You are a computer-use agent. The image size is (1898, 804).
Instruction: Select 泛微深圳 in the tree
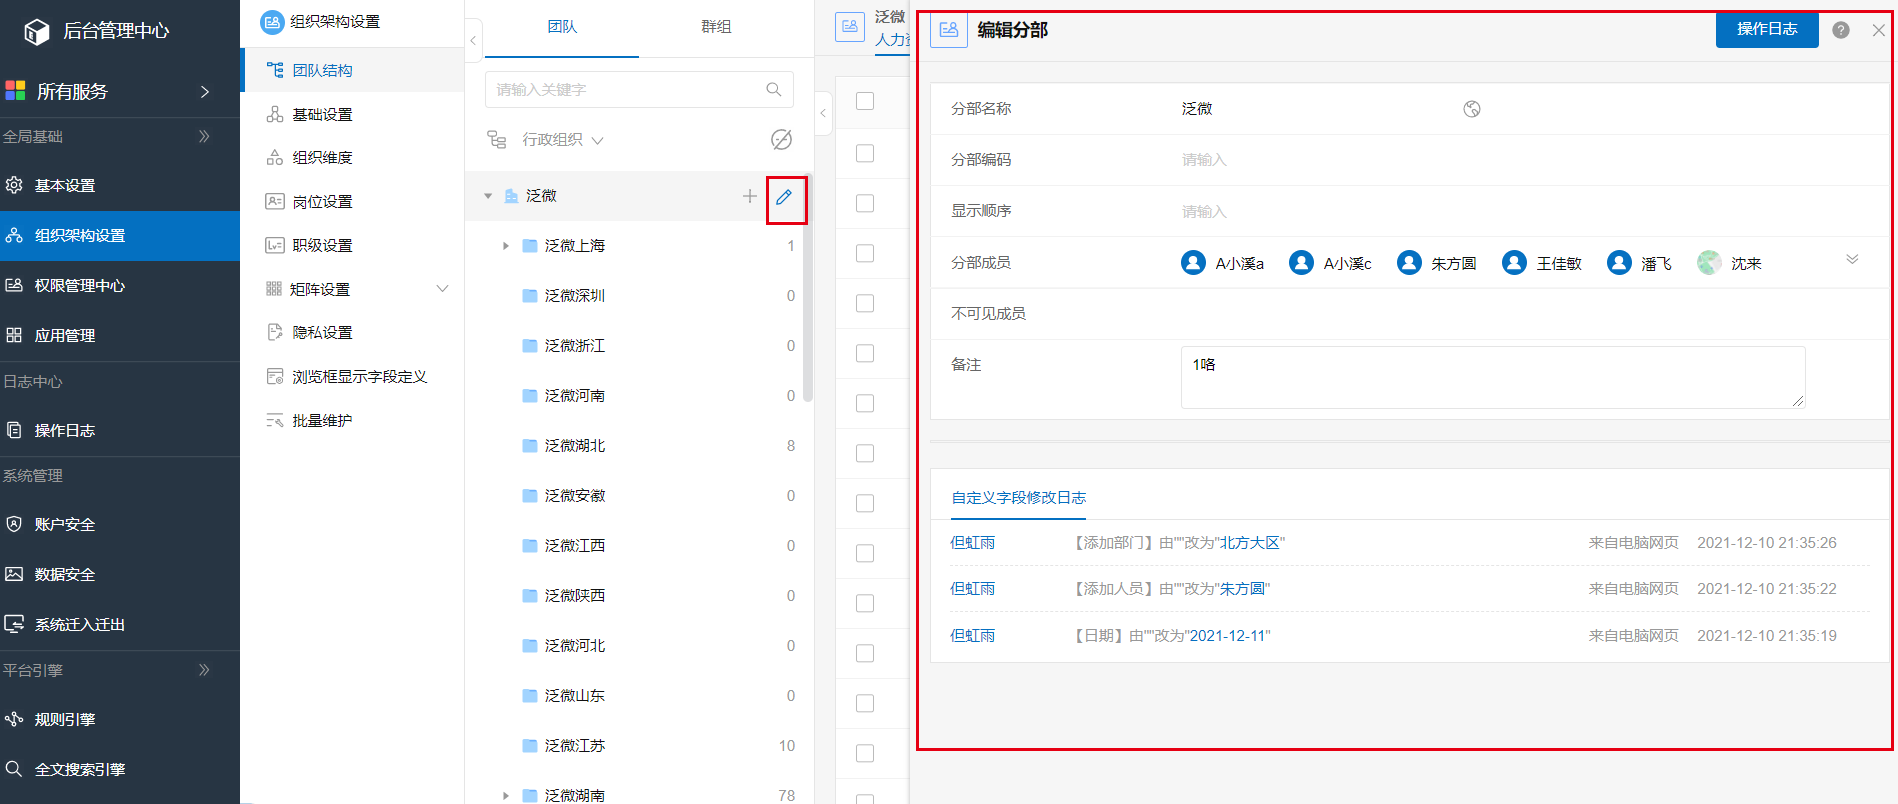575,296
